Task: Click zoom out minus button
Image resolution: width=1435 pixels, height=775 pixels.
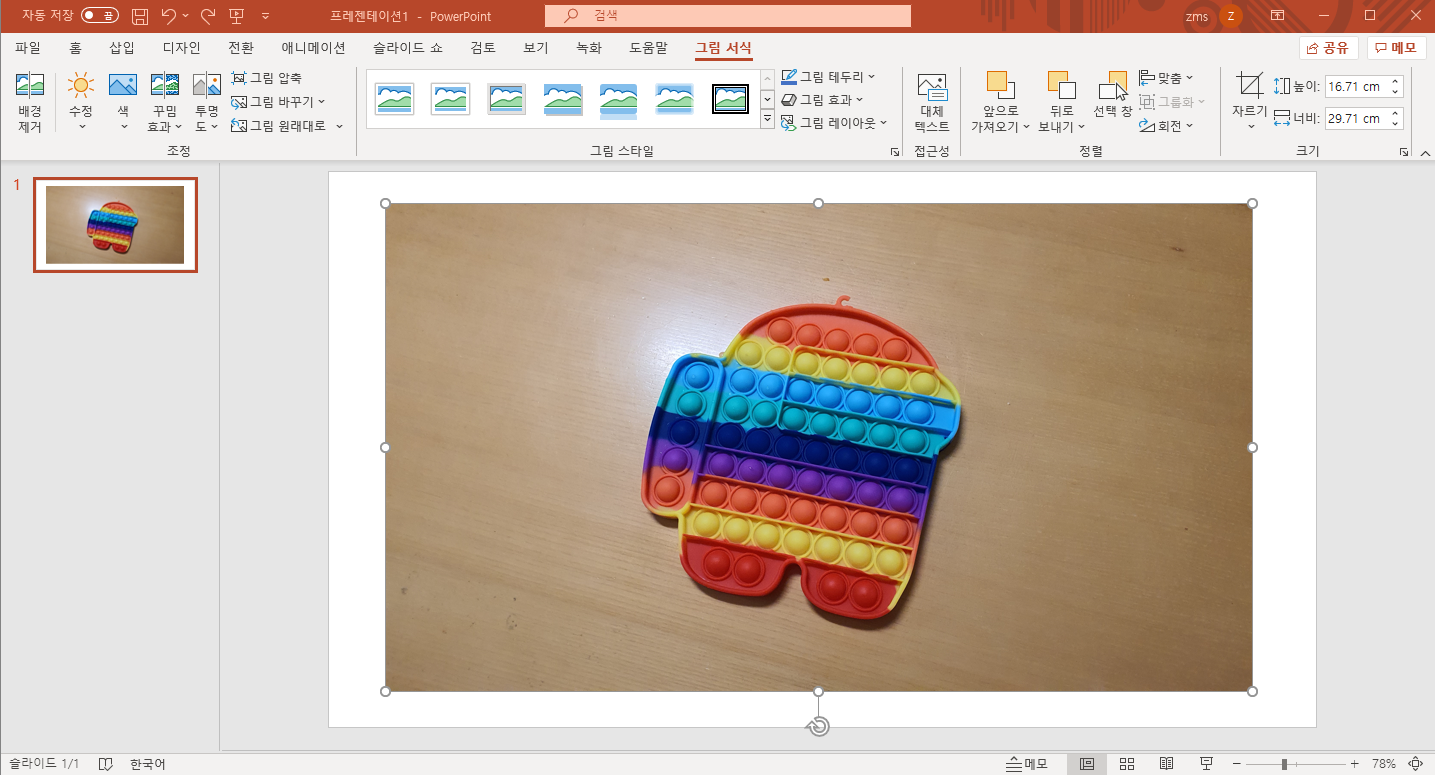Action: pos(1237,764)
